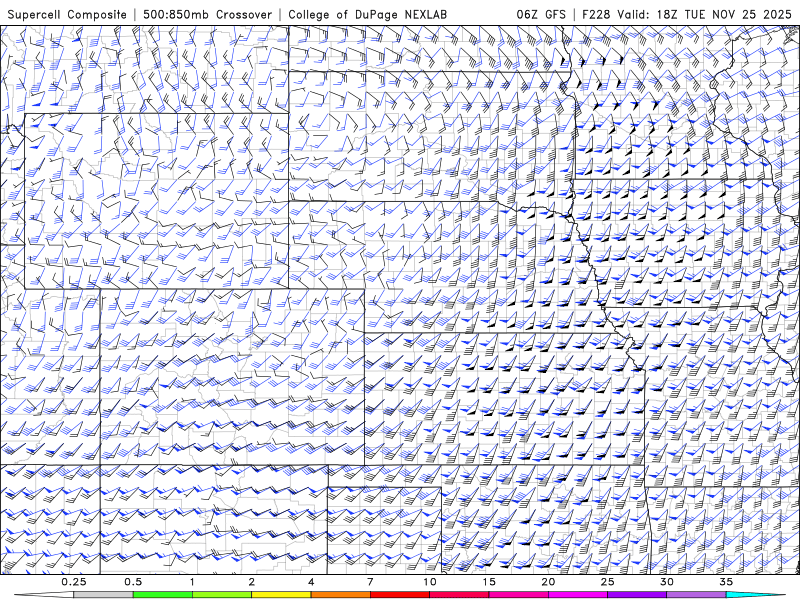Click the lavender legend swatch between 30 and 35

pos(696,595)
